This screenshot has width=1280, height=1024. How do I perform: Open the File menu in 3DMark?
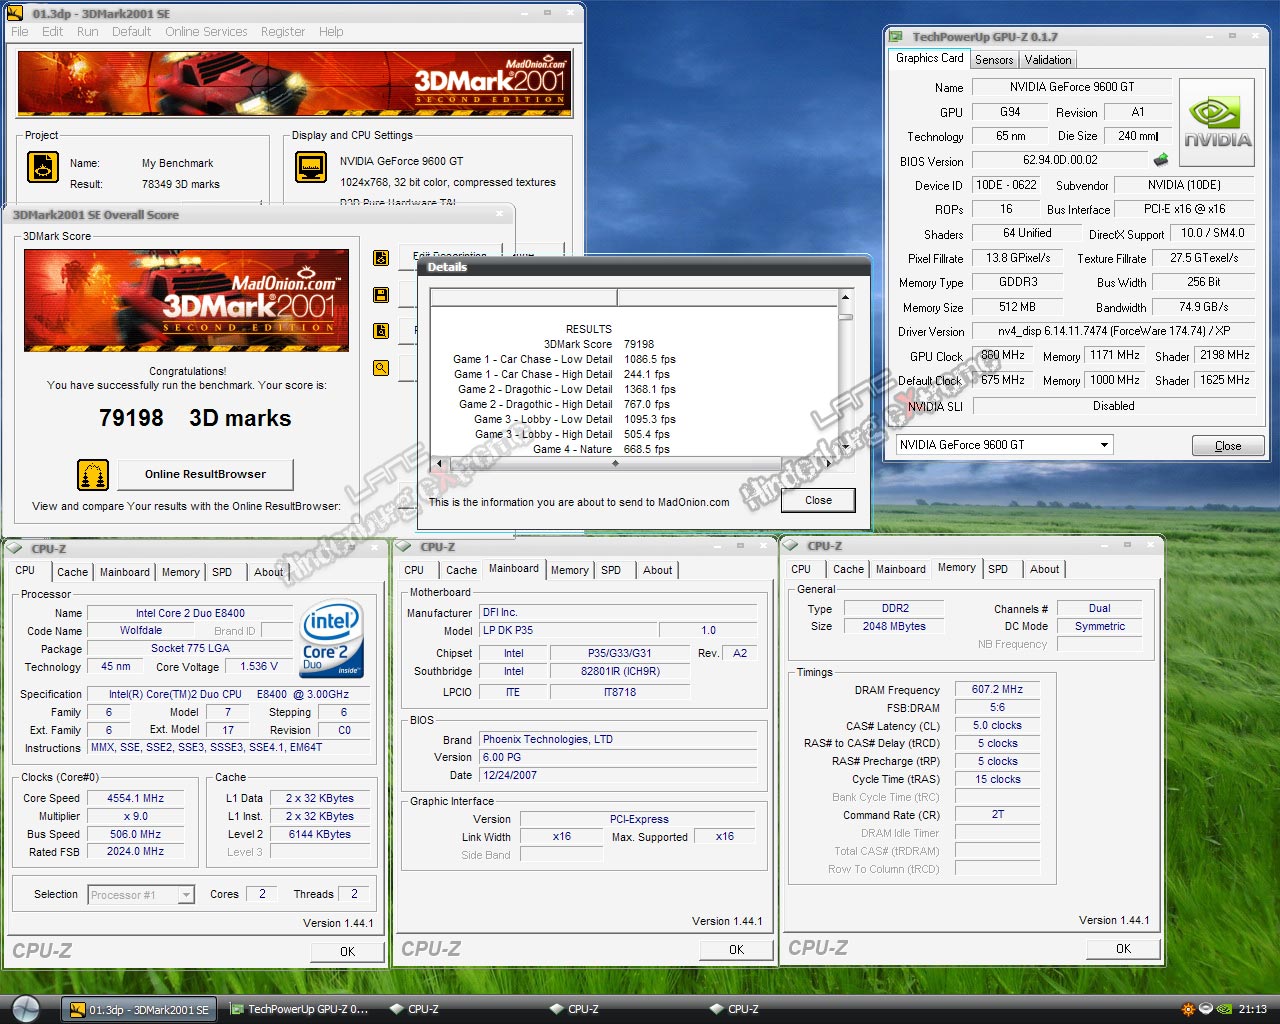(x=20, y=32)
